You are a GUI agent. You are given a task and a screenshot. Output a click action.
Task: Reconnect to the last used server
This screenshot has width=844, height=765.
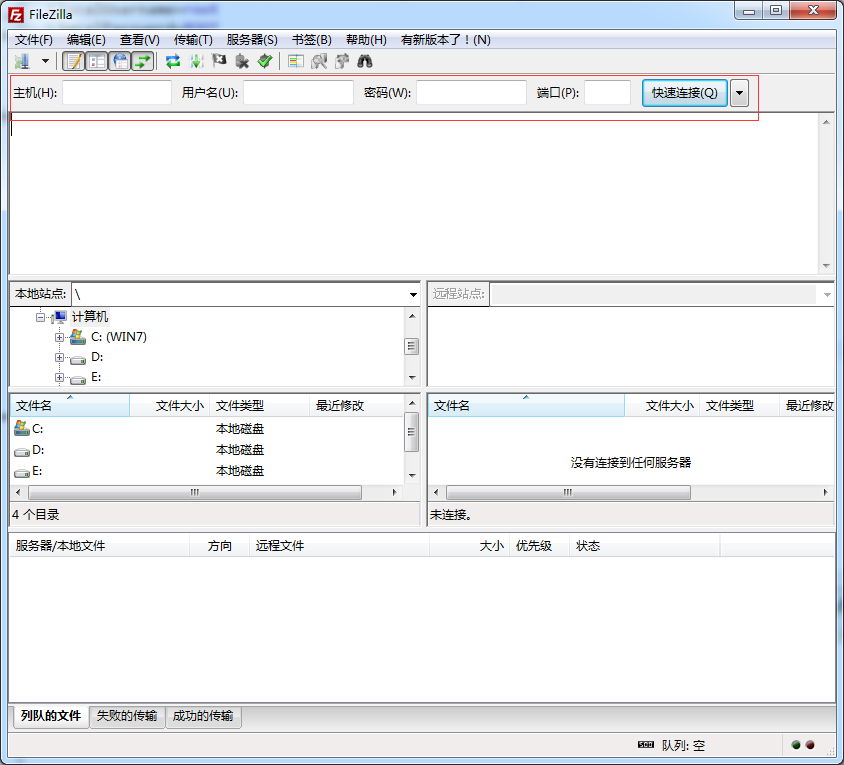click(265, 61)
